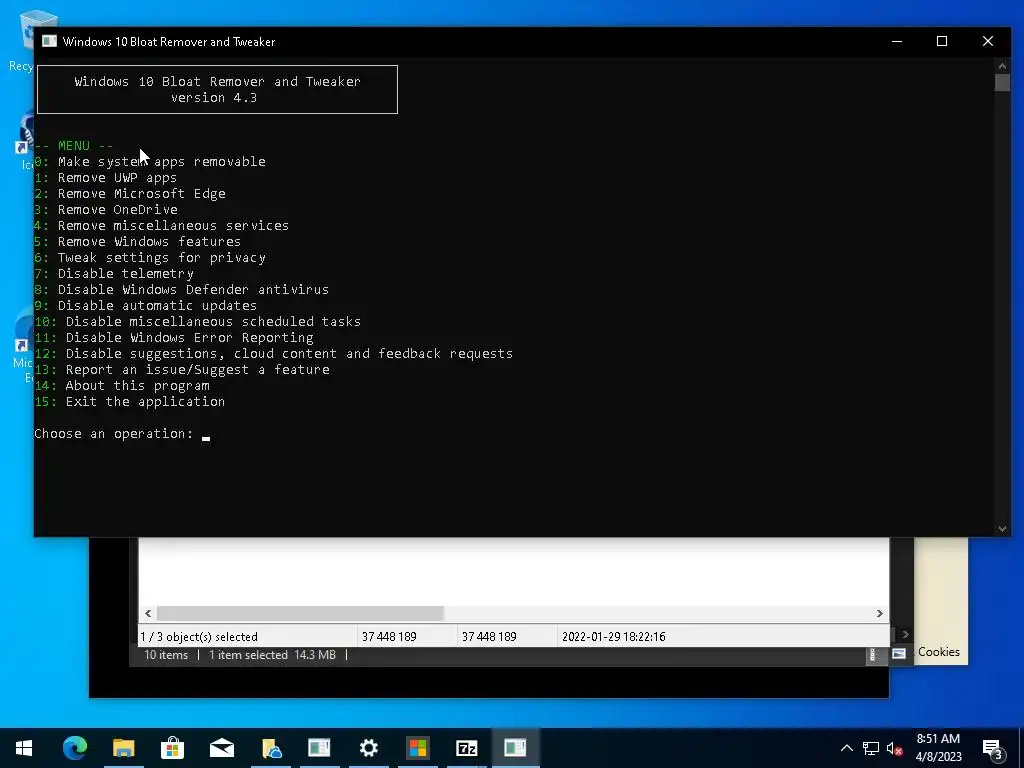Click menu line "4: Remove miscellaneous services"
The height and width of the screenshot is (768, 1024).
[161, 225]
